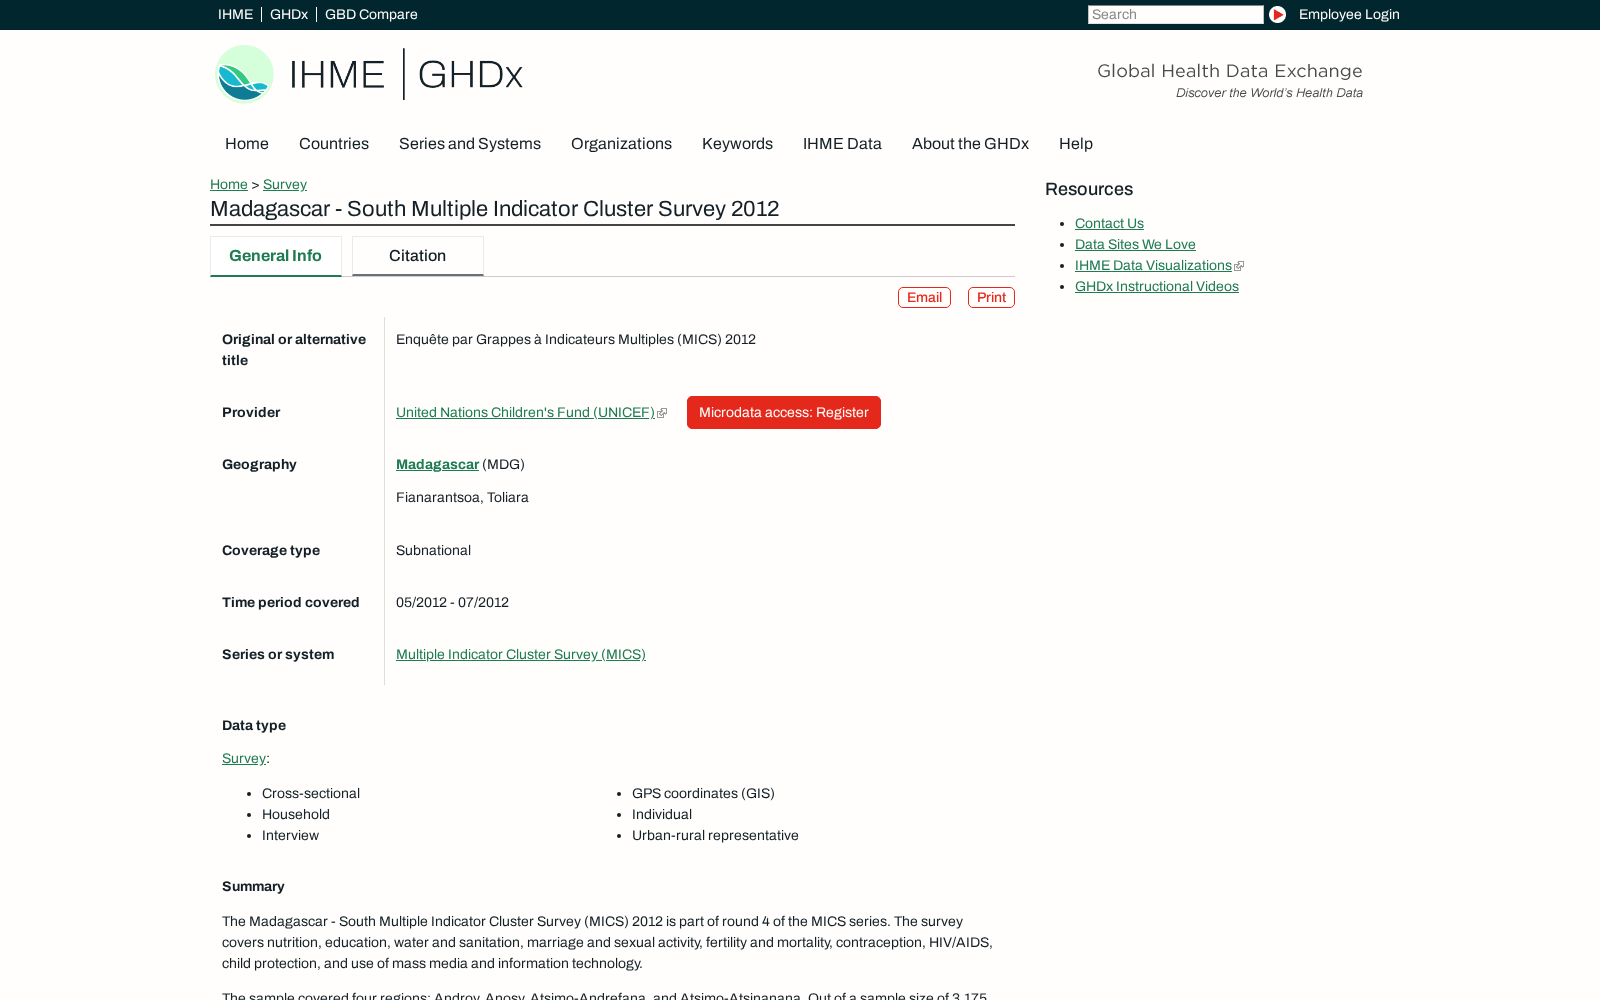Open GBD Compare in top bar
Screen dimensions: 1600x1000
[x=371, y=14]
